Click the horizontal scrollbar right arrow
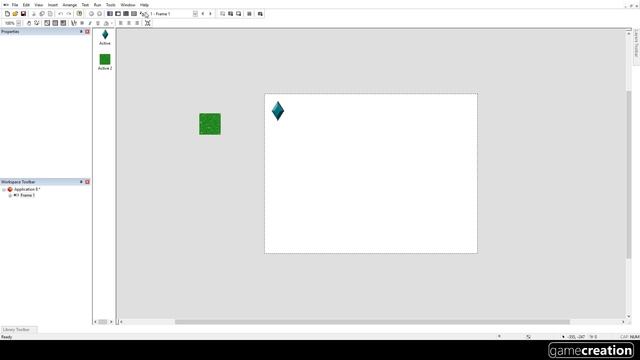This screenshot has height=360, width=640. (623, 322)
